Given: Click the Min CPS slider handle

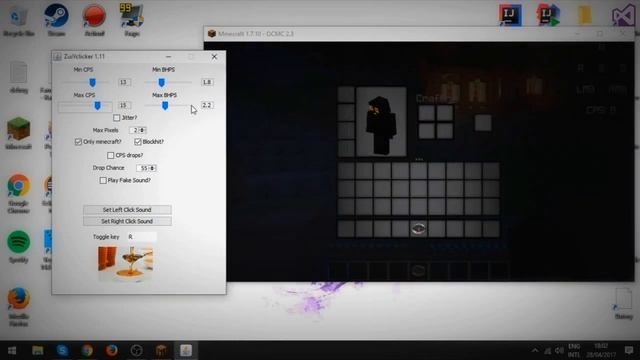Looking at the screenshot, I should click(x=93, y=82).
